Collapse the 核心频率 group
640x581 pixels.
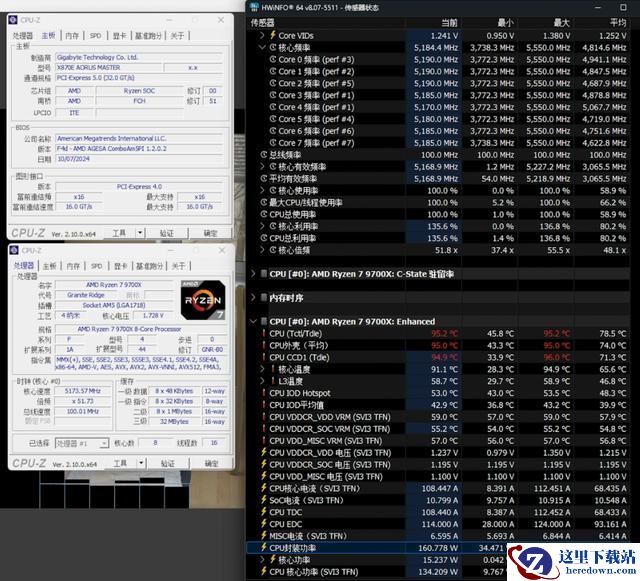click(262, 47)
